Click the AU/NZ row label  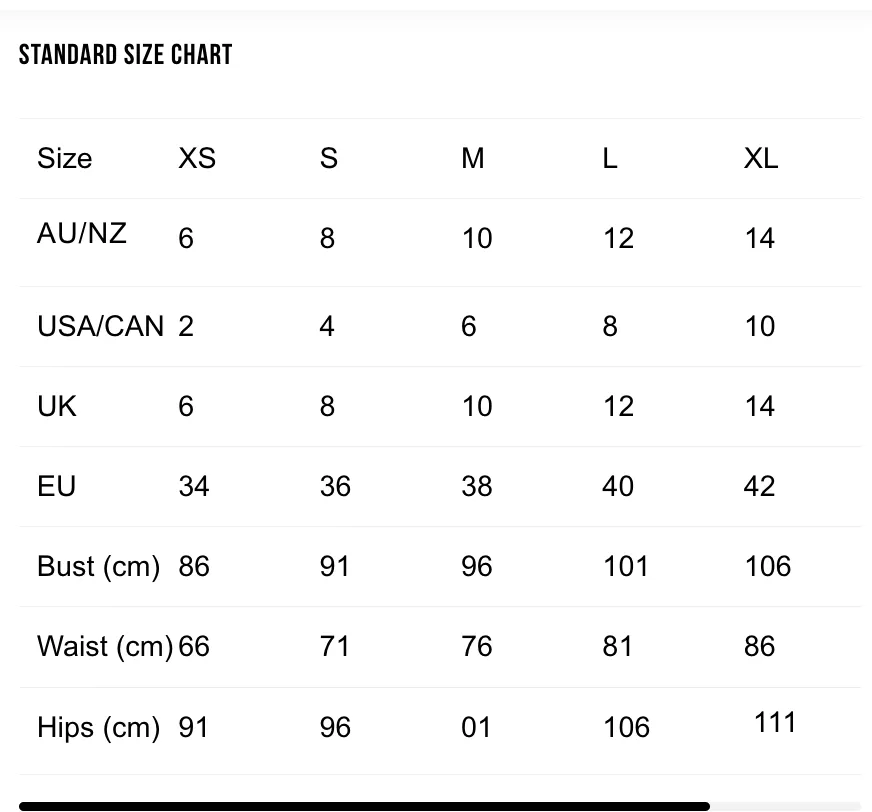(82, 232)
